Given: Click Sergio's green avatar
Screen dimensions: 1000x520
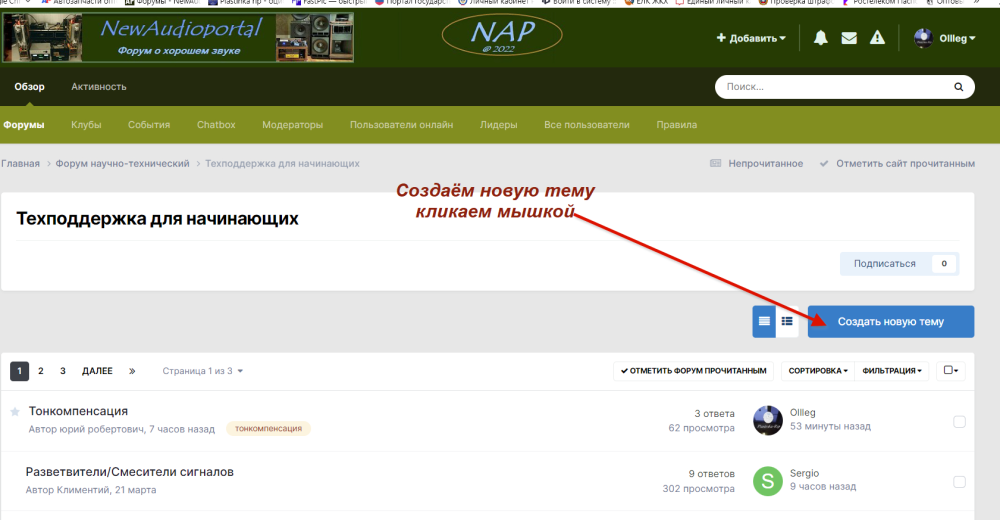Looking at the screenshot, I should (767, 480).
